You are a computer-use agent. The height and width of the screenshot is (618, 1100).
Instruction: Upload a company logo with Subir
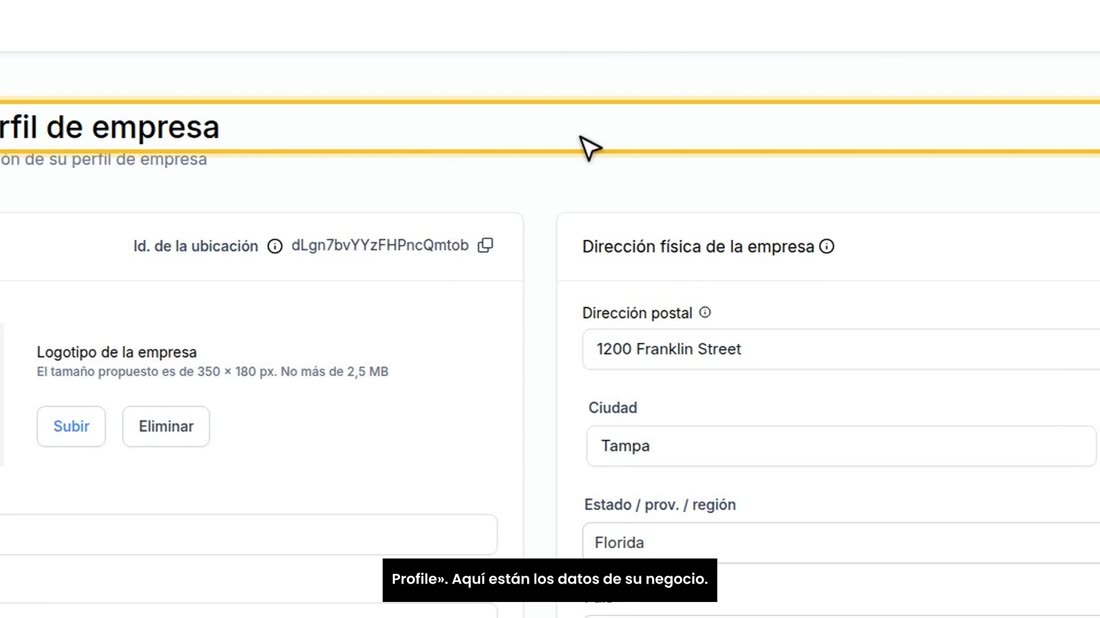coord(71,426)
